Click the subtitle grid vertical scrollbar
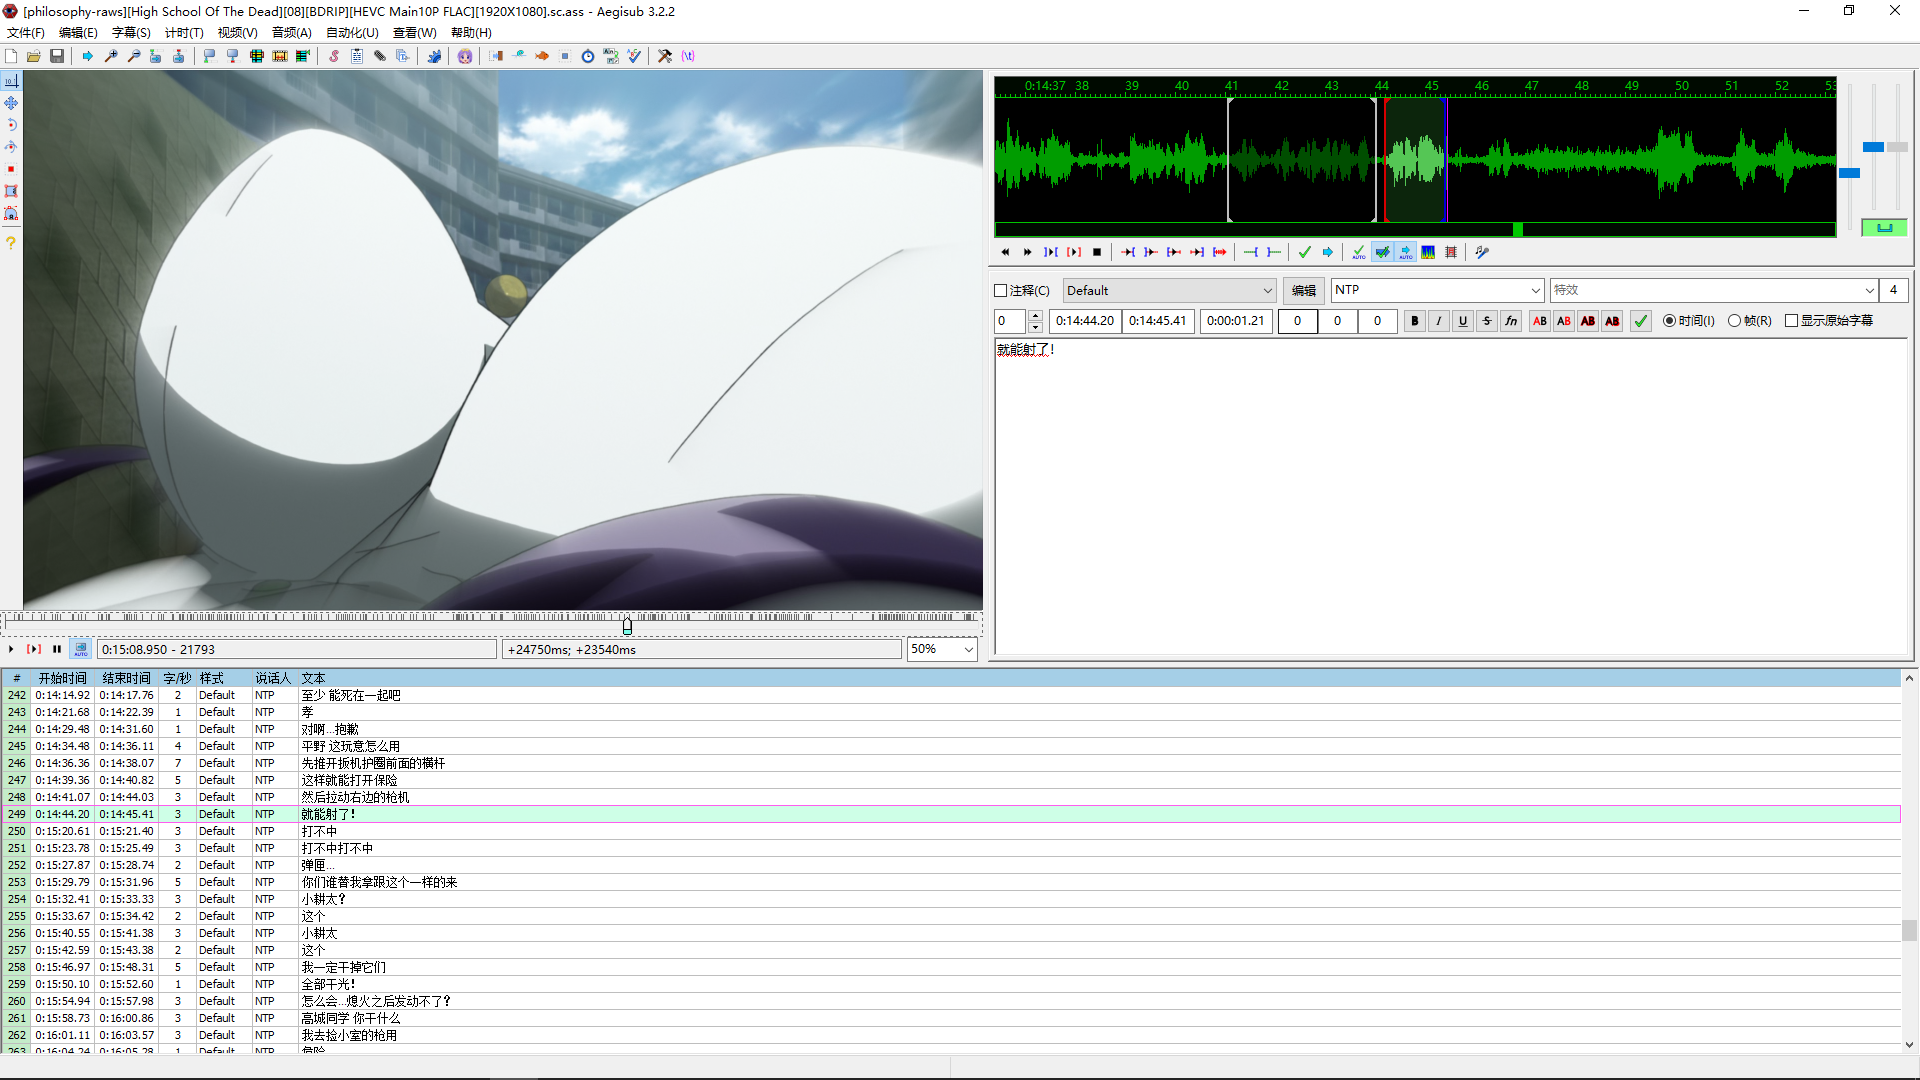The image size is (1920, 1080). tap(1909, 861)
